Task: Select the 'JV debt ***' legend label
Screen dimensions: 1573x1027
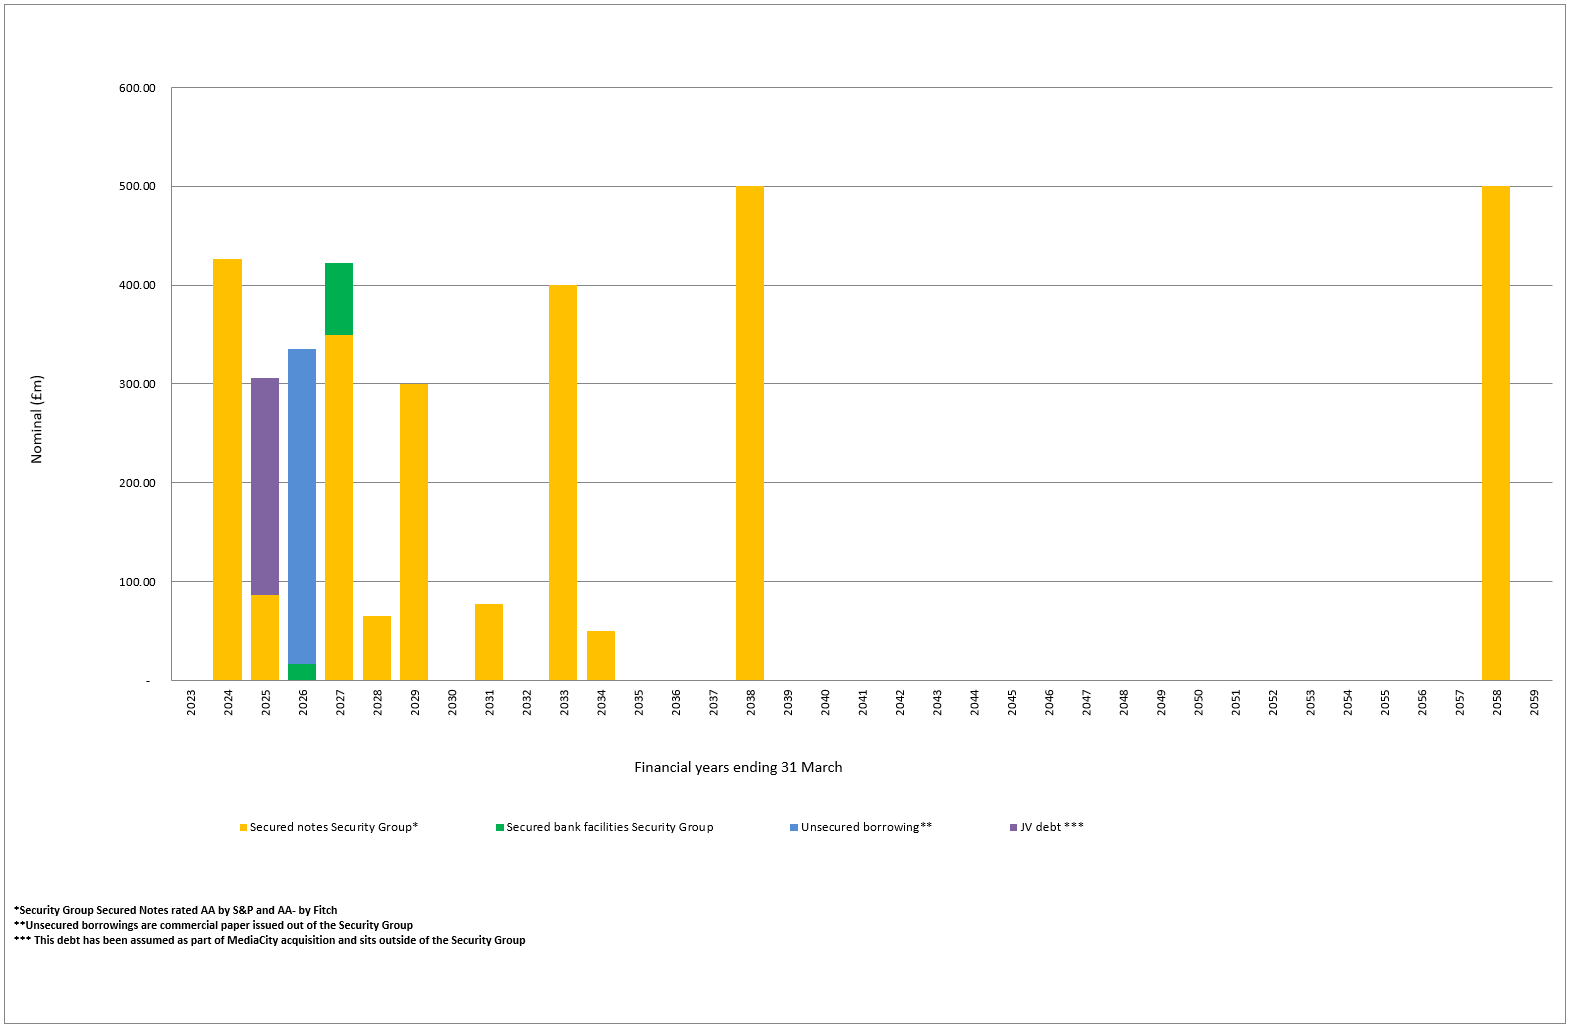Action: click(1052, 827)
